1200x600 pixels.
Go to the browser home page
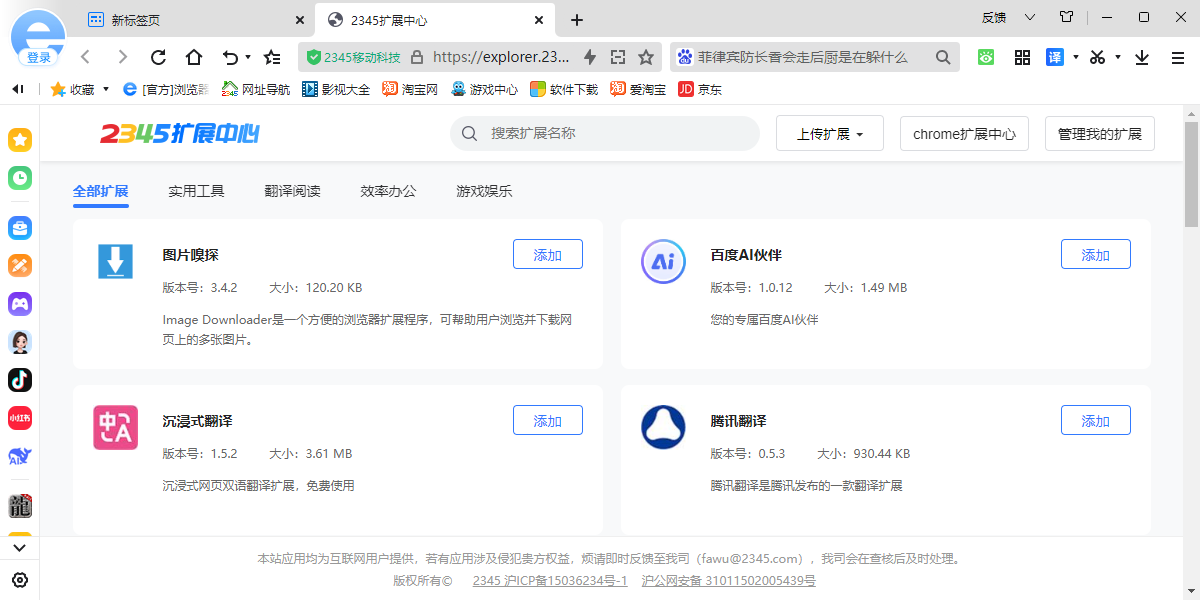coord(194,57)
